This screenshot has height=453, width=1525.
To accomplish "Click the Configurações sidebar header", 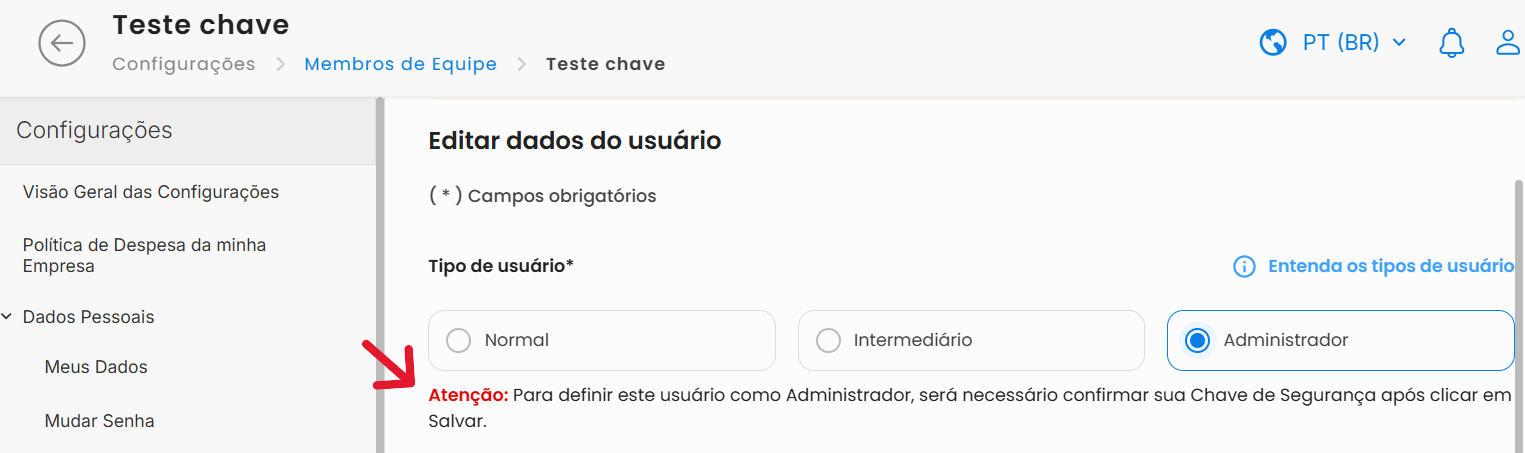I will click(94, 130).
